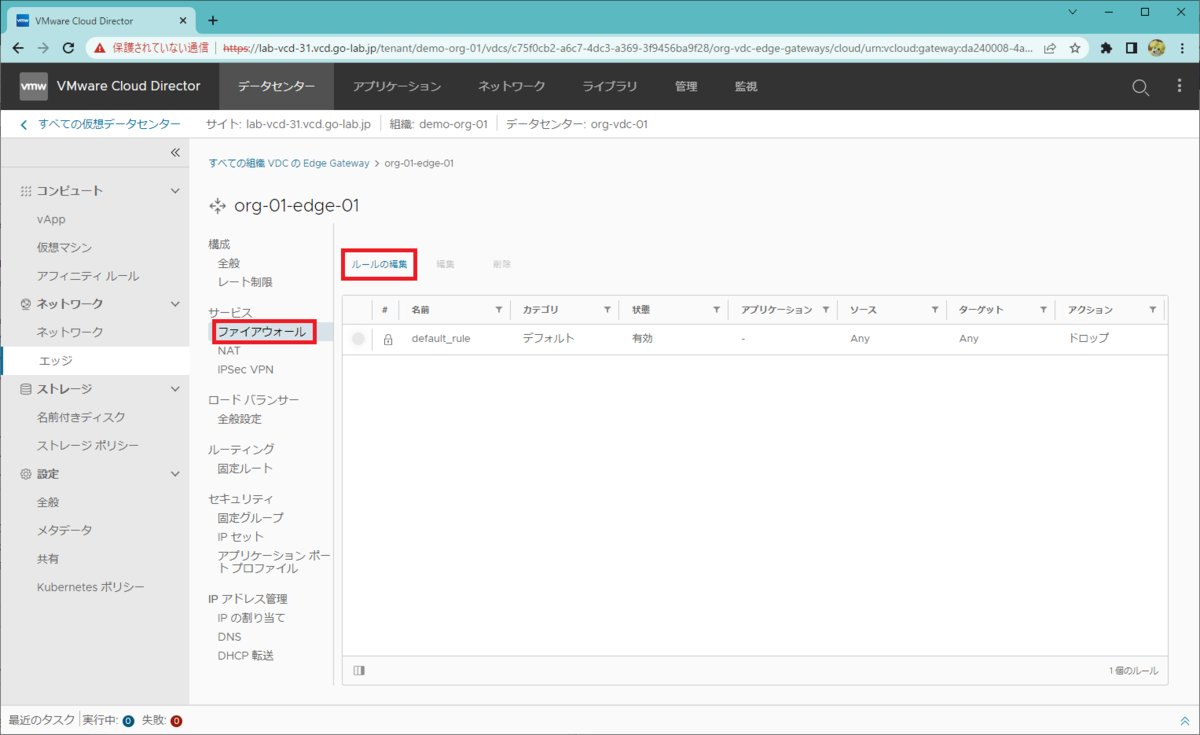Open the 監視 top tab

click(x=746, y=87)
